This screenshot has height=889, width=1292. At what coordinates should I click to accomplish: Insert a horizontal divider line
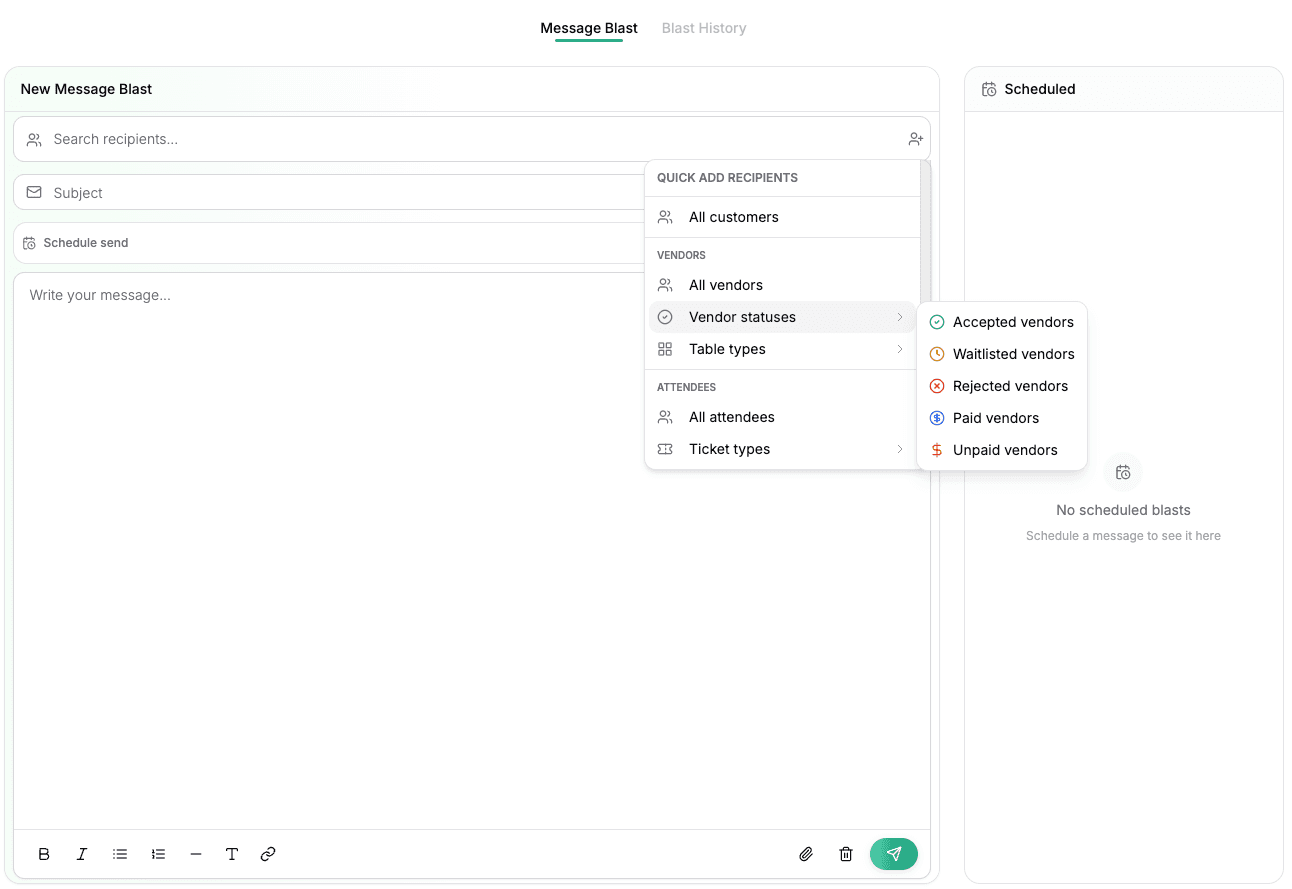click(196, 854)
